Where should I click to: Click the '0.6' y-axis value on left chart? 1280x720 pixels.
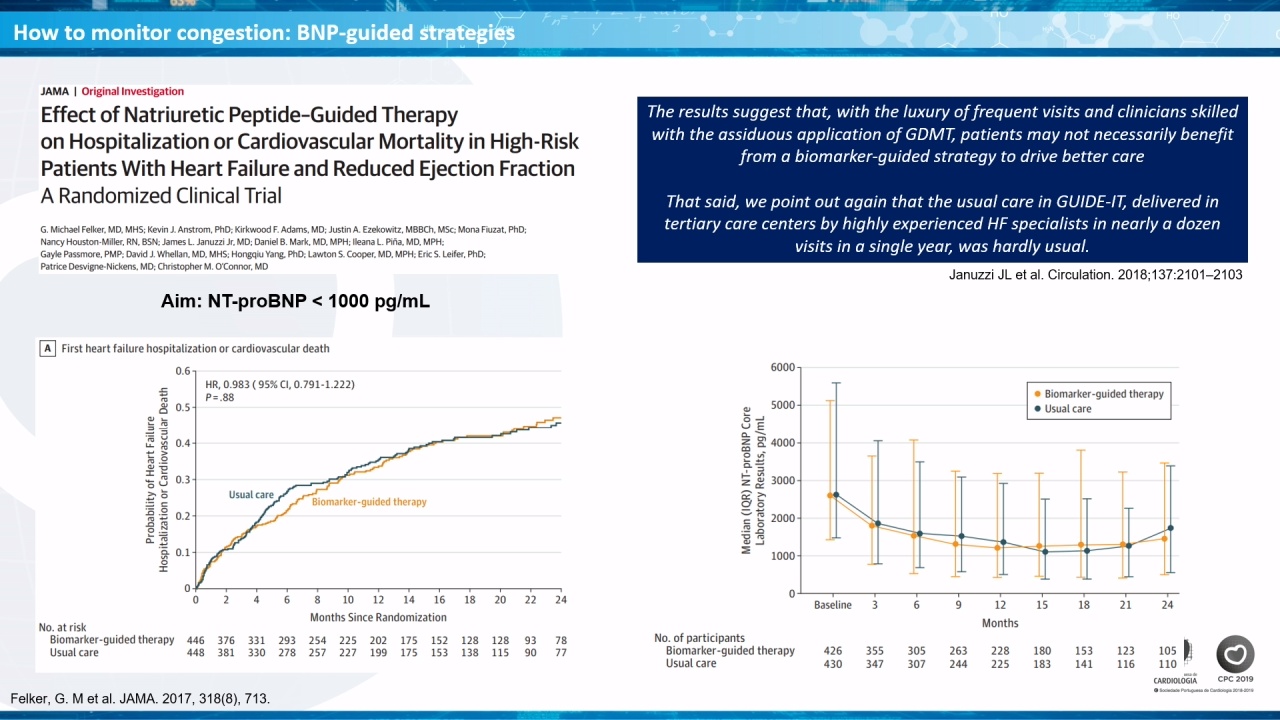click(x=182, y=371)
